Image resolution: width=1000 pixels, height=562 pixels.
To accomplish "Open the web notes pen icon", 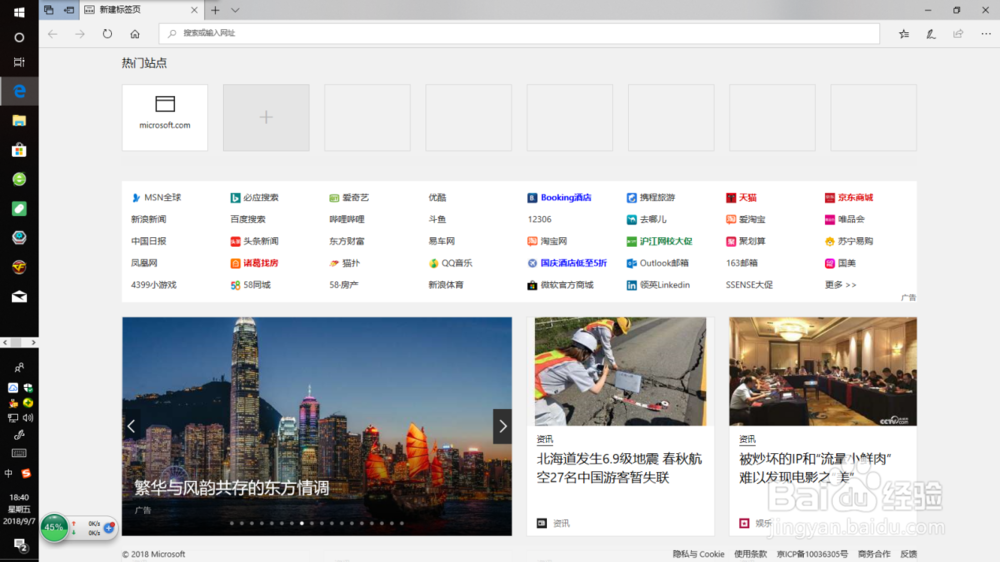I will 931,34.
